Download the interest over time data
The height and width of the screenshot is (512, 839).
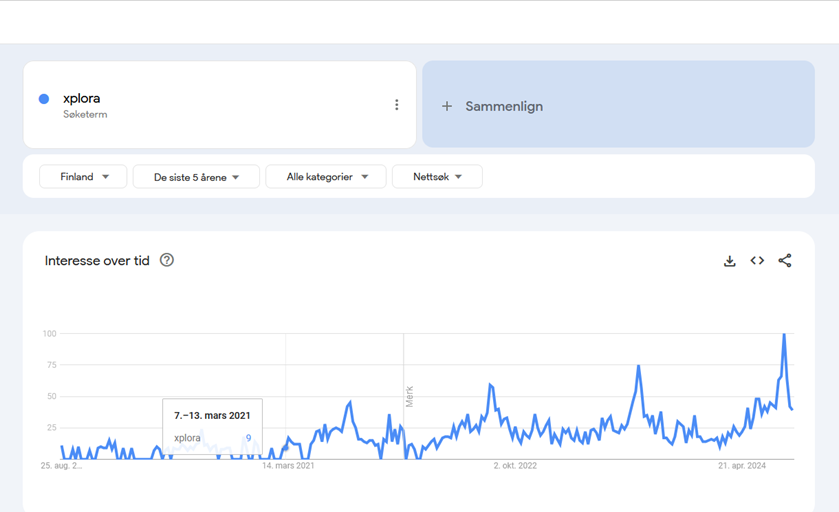point(729,261)
